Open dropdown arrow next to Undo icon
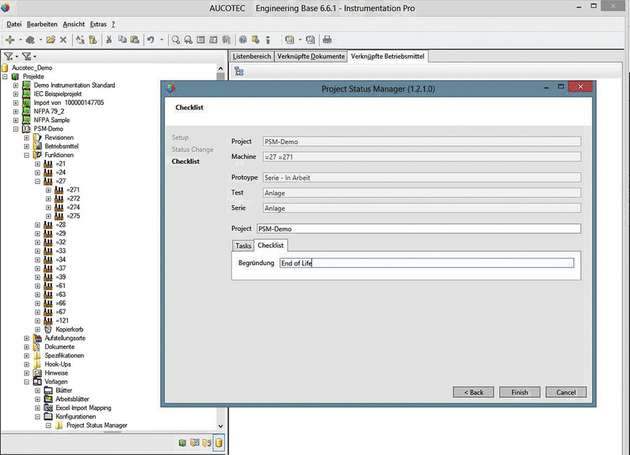The image size is (630, 455). pos(162,39)
